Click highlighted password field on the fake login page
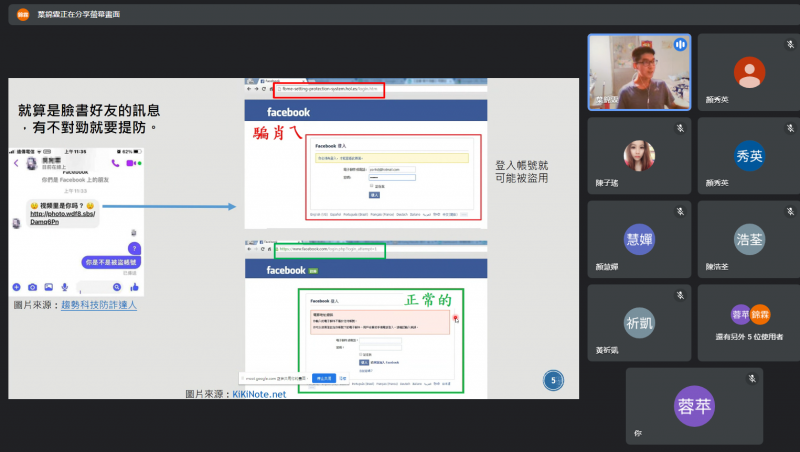800x452 pixels. (x=392, y=178)
